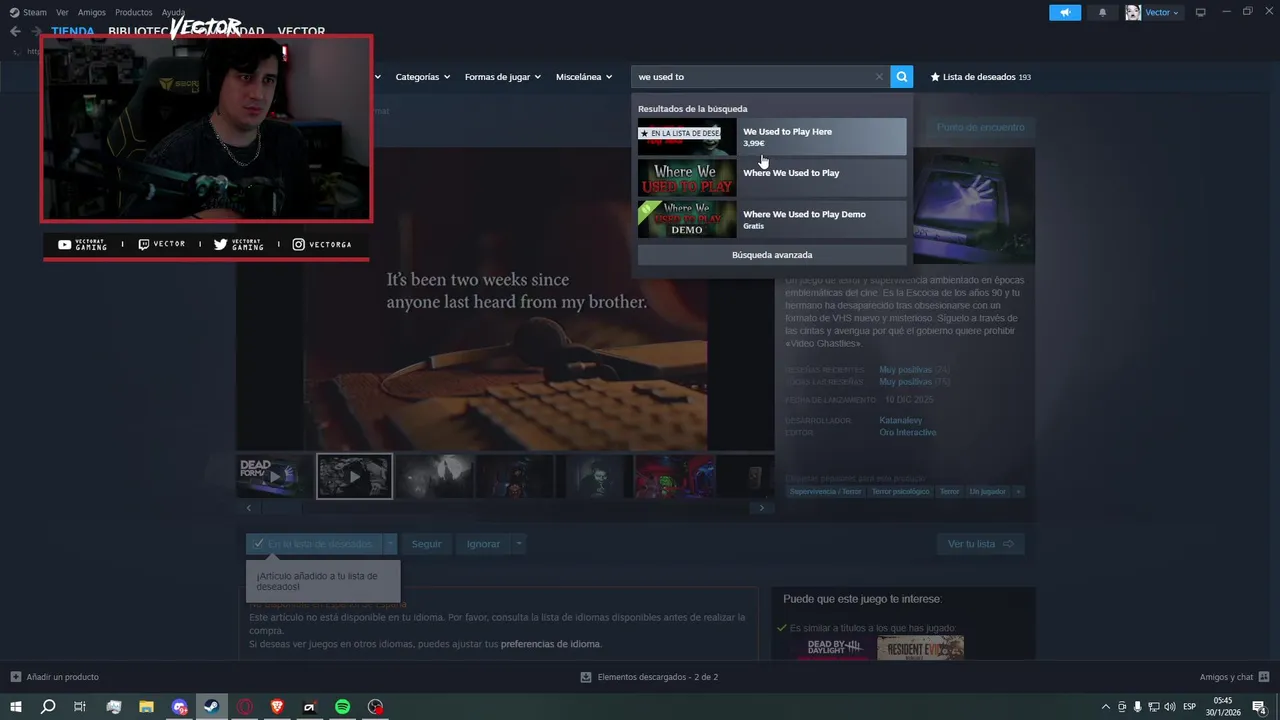Click 'Añadir un producto' at bottom left
Image resolution: width=1280 pixels, height=720 pixels.
[x=55, y=677]
